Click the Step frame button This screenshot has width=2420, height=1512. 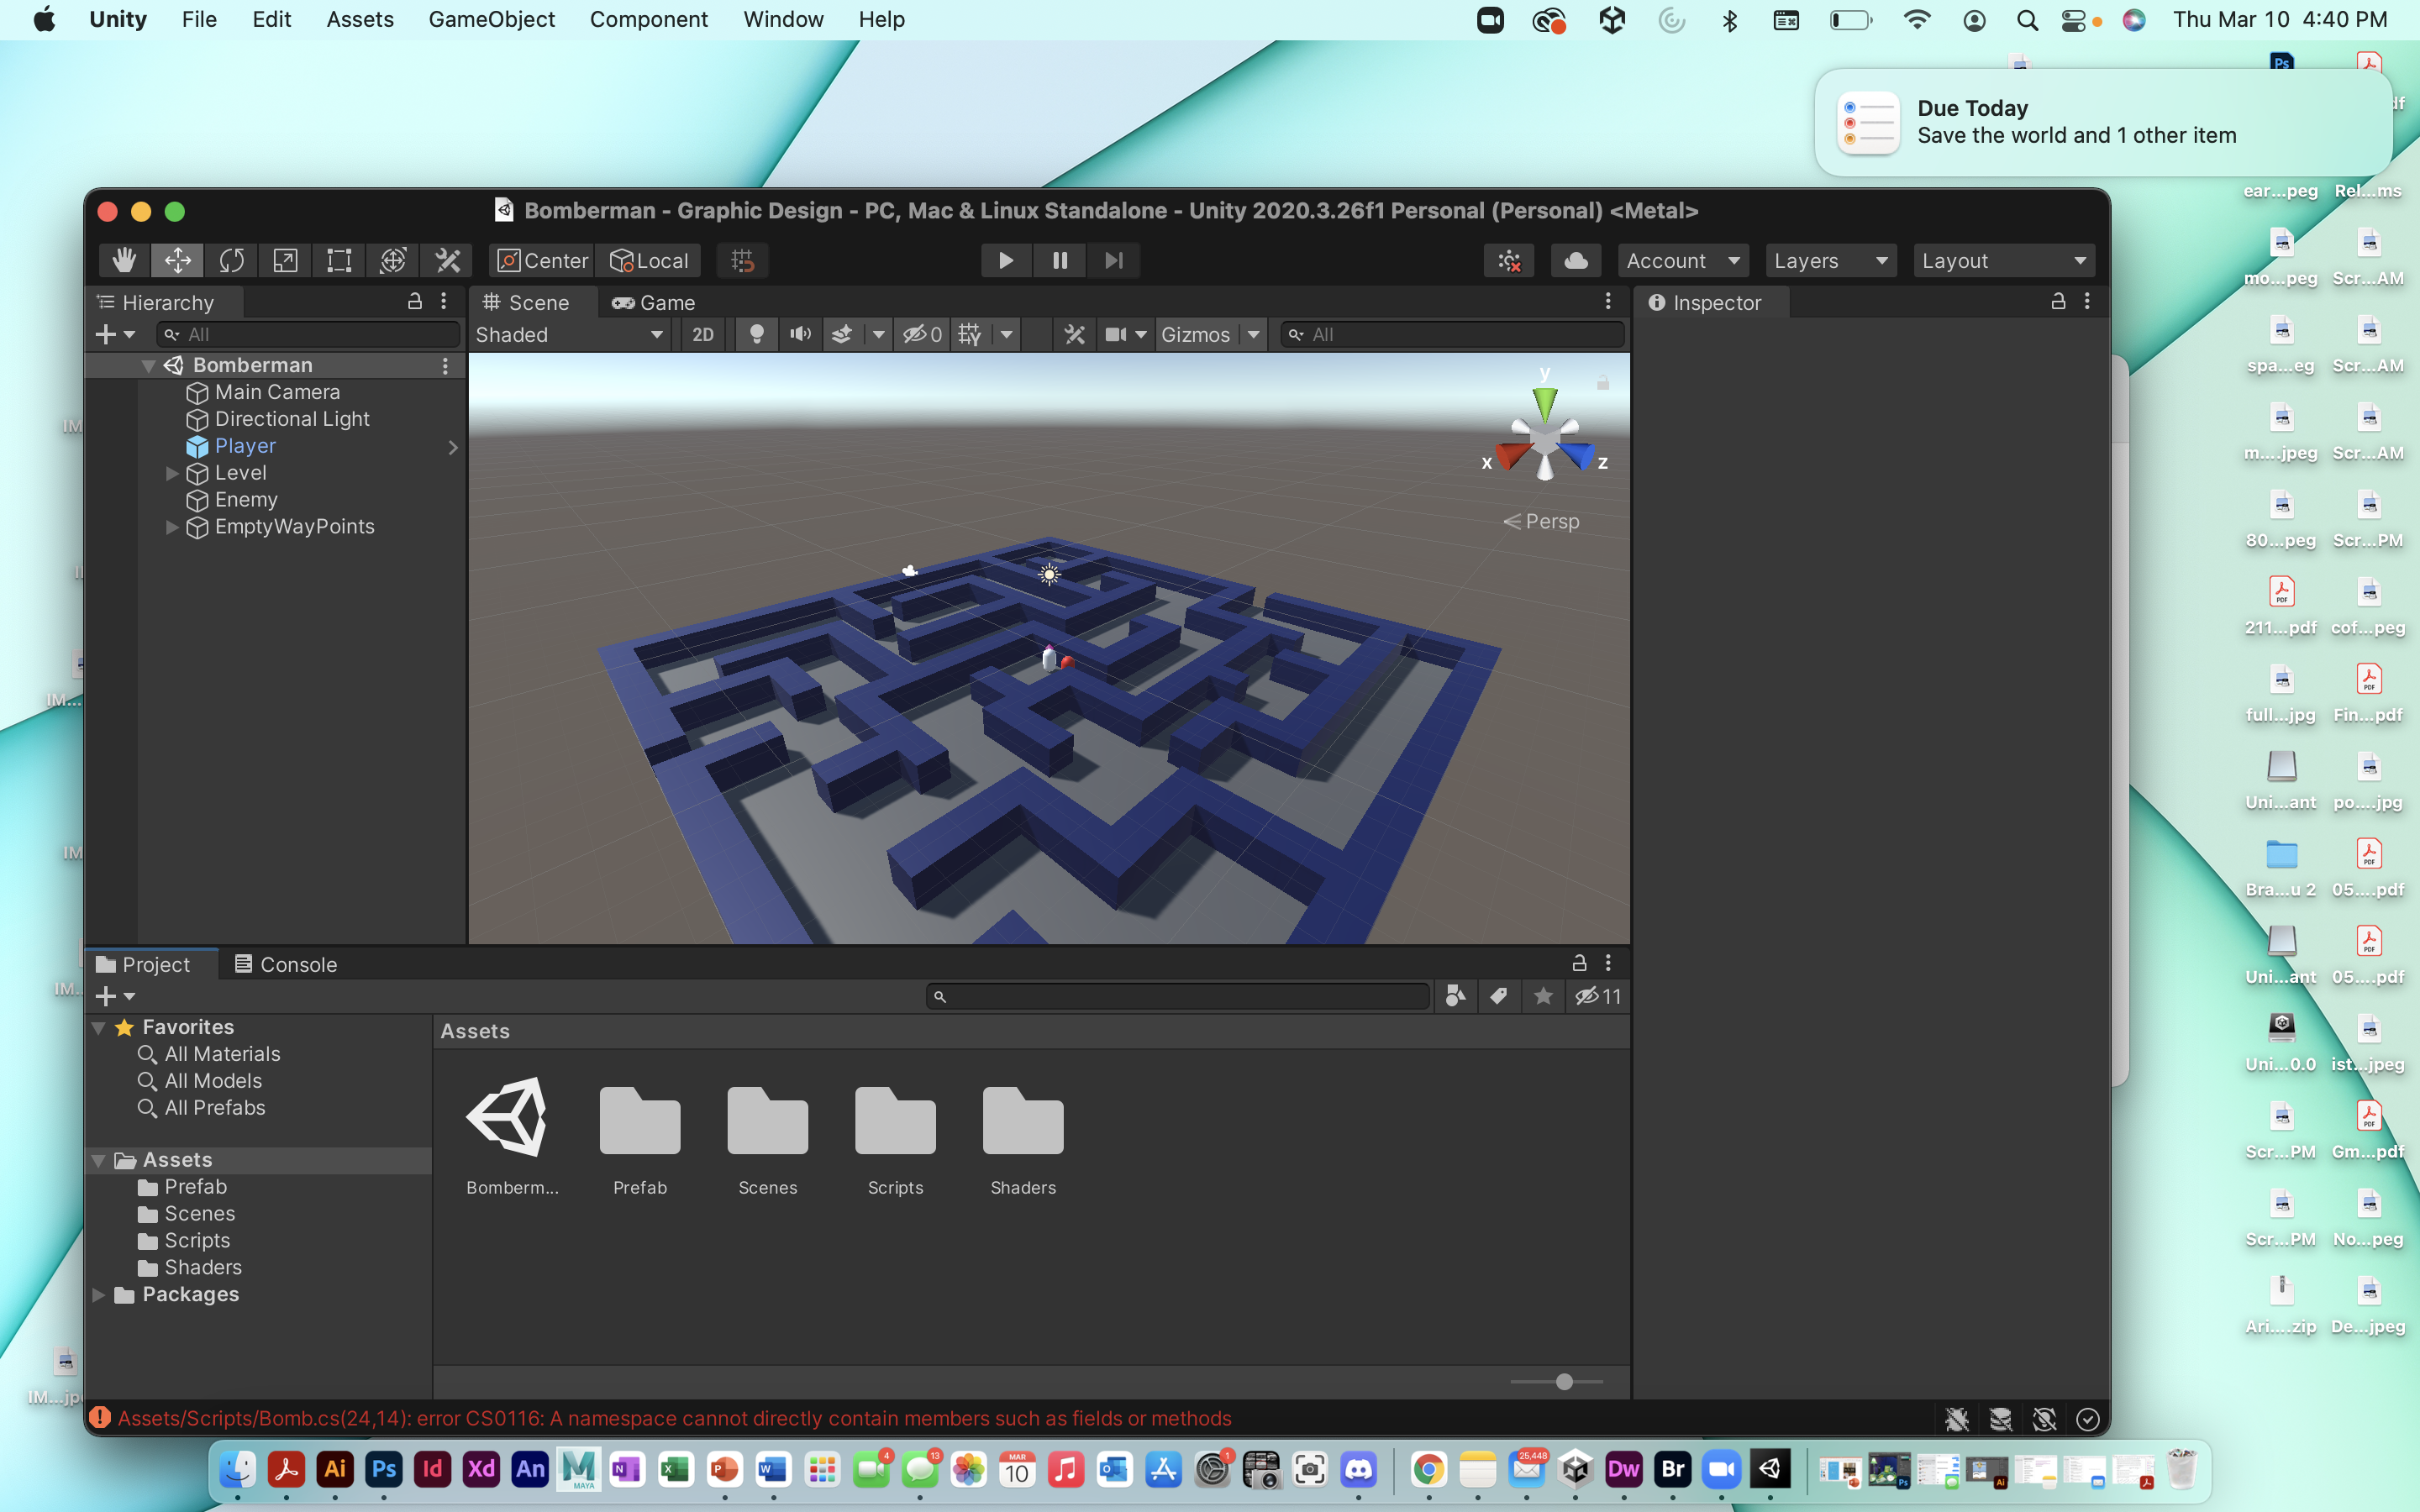coord(1114,261)
